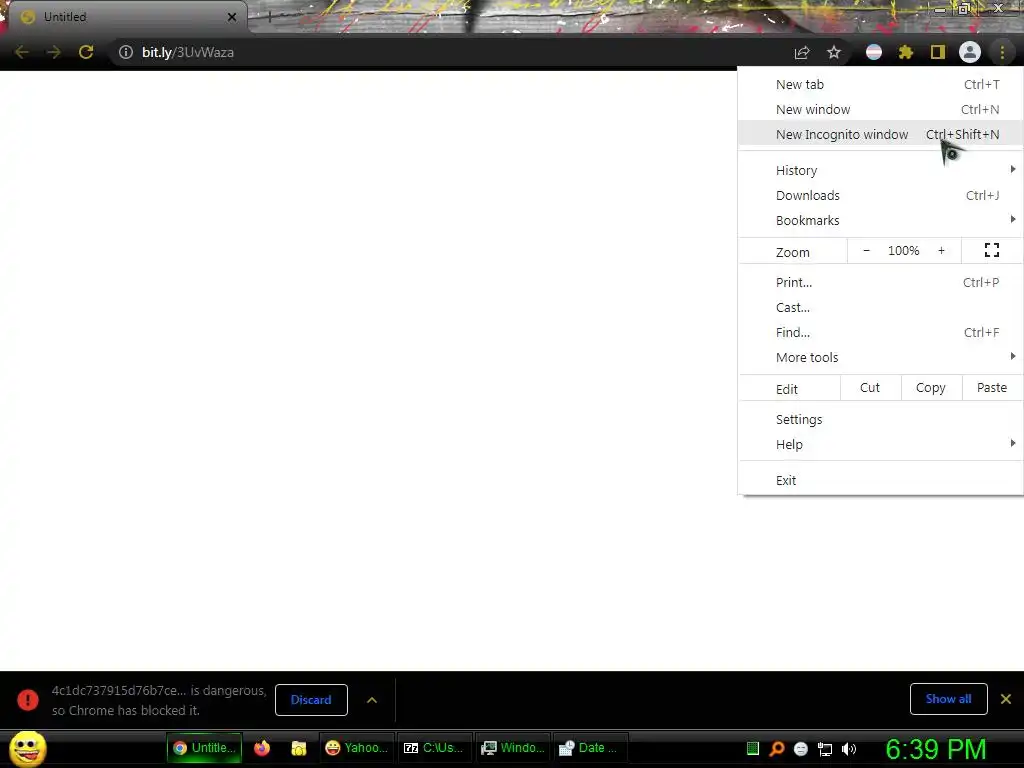Close the three-dot Chrome menu button
1024x768 pixels.
[x=1002, y=52]
